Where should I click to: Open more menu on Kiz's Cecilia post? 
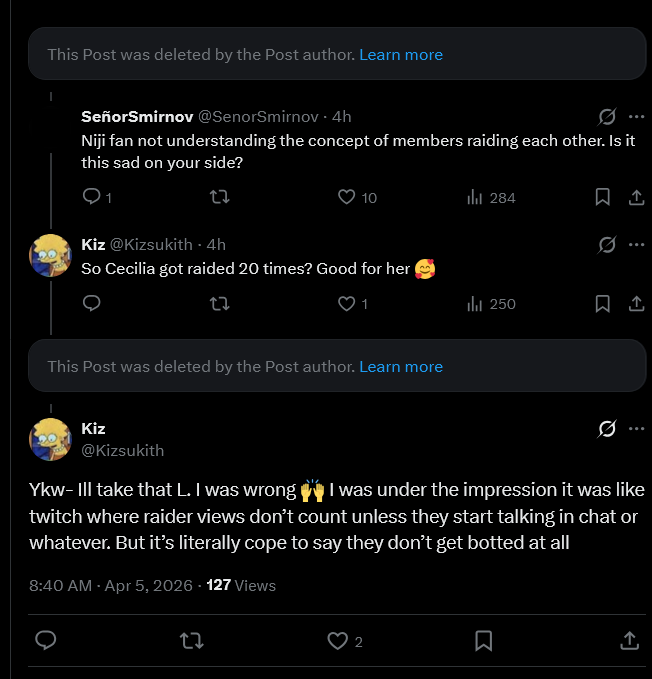pos(636,244)
